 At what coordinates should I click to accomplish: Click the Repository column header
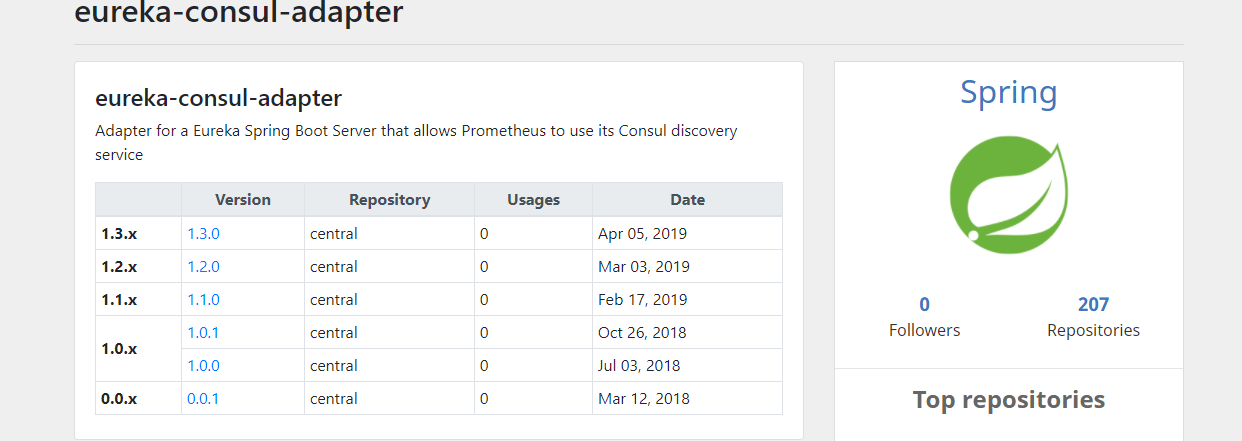click(389, 200)
